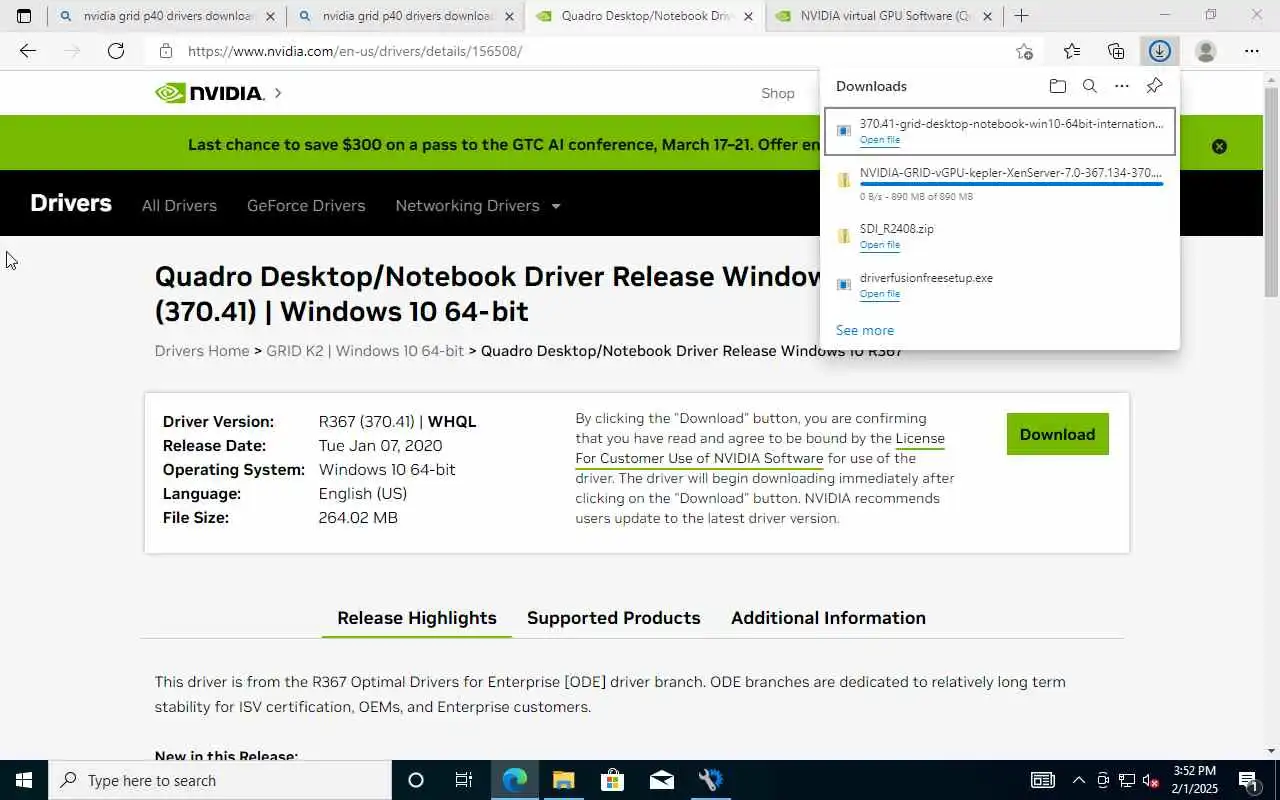Image resolution: width=1280 pixels, height=800 pixels.
Task: Open the tab actions menu icon
Action: point(24,16)
